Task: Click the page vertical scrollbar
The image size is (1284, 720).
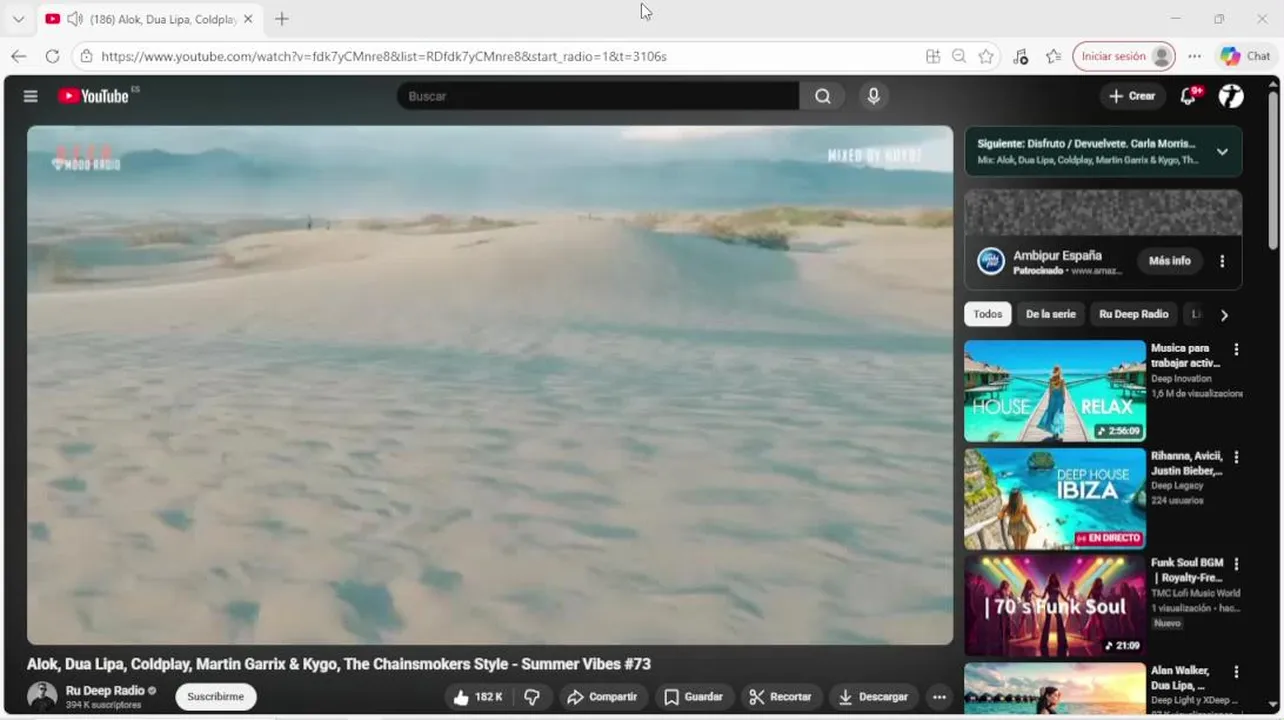Action: (x=1273, y=170)
